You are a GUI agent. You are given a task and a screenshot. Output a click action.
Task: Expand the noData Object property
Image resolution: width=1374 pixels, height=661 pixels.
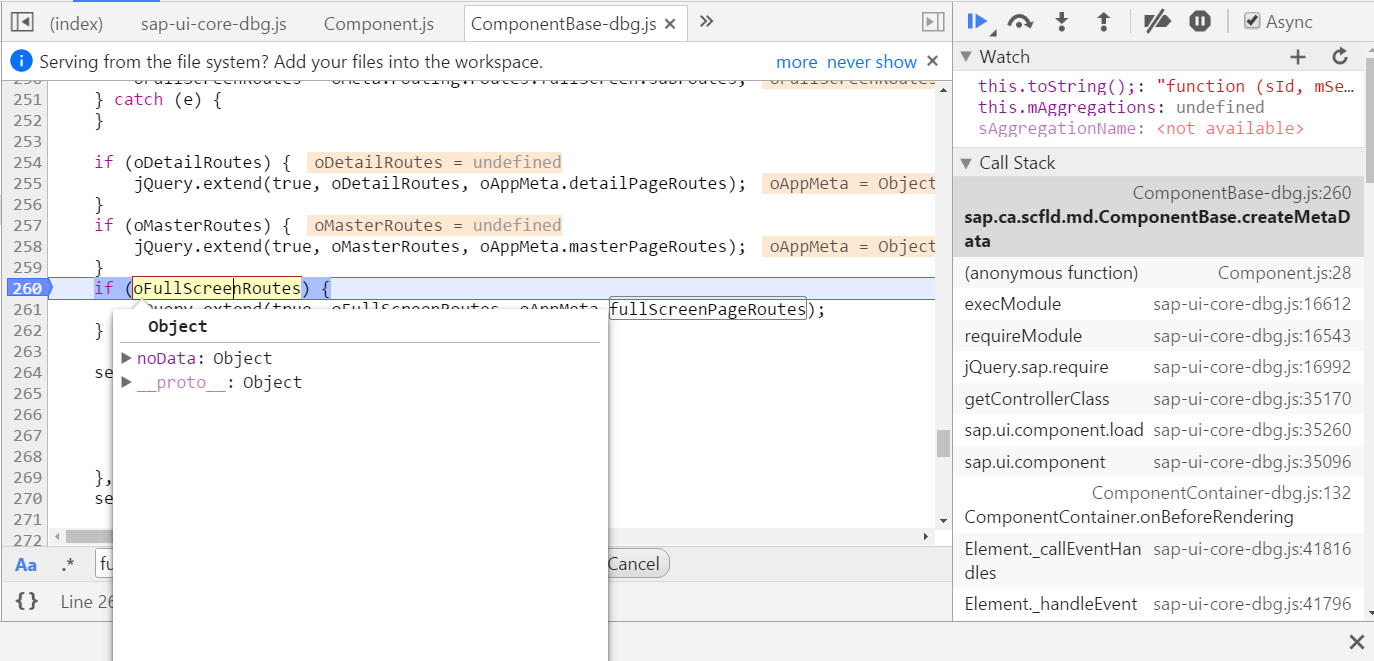pyautogui.click(x=127, y=358)
